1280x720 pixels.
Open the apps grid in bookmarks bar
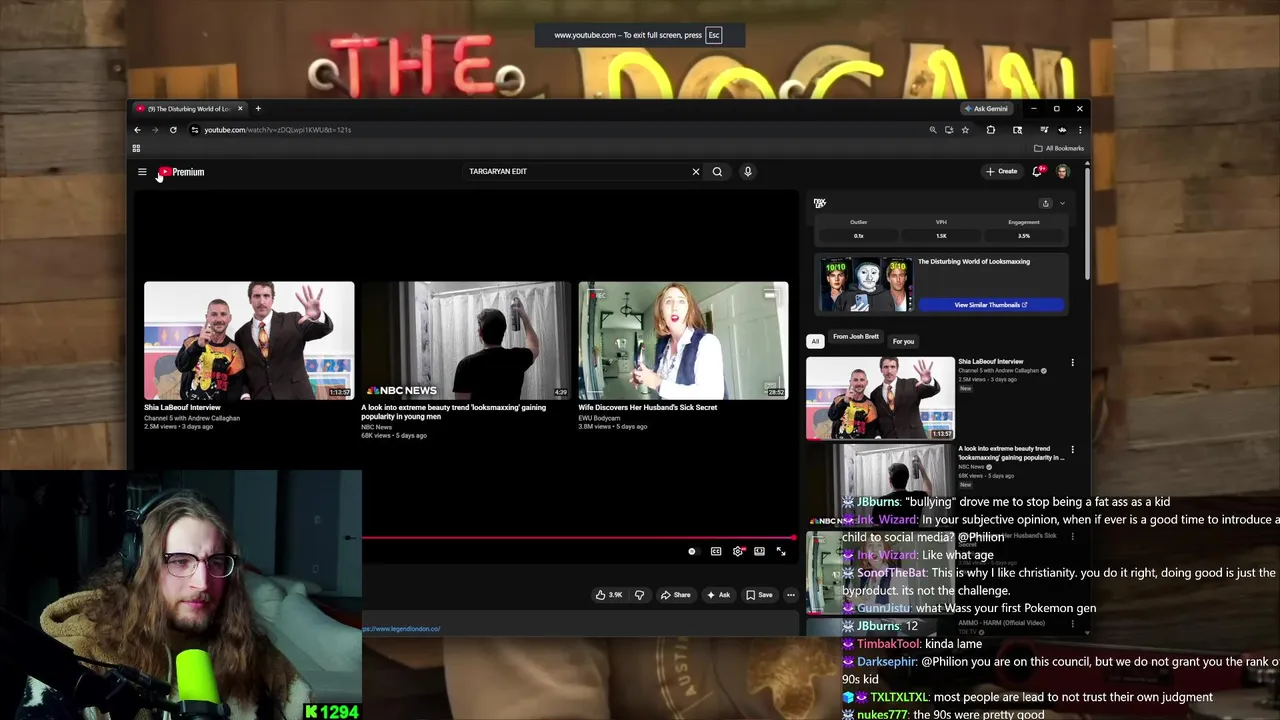click(x=136, y=148)
